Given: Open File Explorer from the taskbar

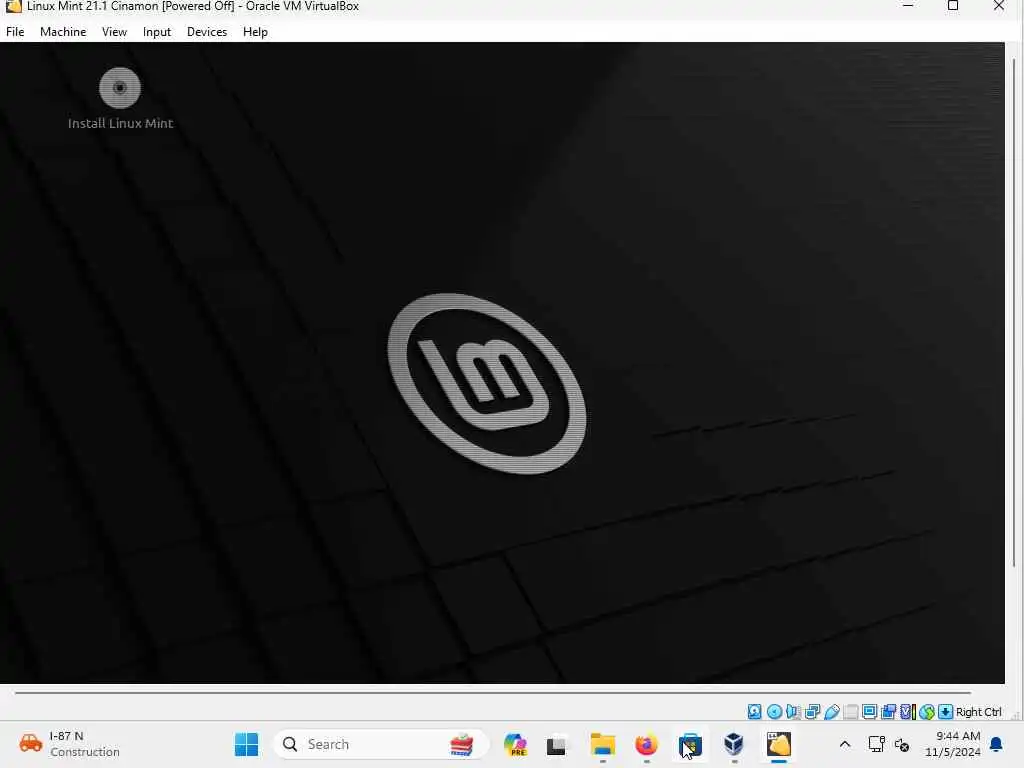Looking at the screenshot, I should coord(603,744).
